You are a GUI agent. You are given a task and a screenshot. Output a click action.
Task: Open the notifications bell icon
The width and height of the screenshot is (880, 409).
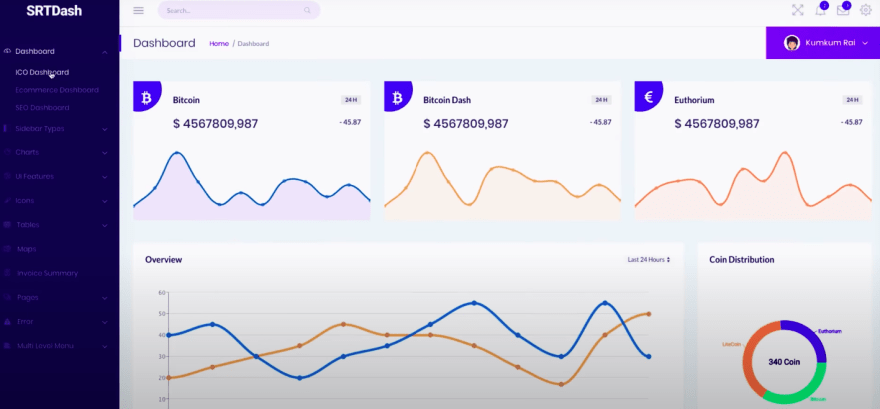pyautogui.click(x=821, y=10)
